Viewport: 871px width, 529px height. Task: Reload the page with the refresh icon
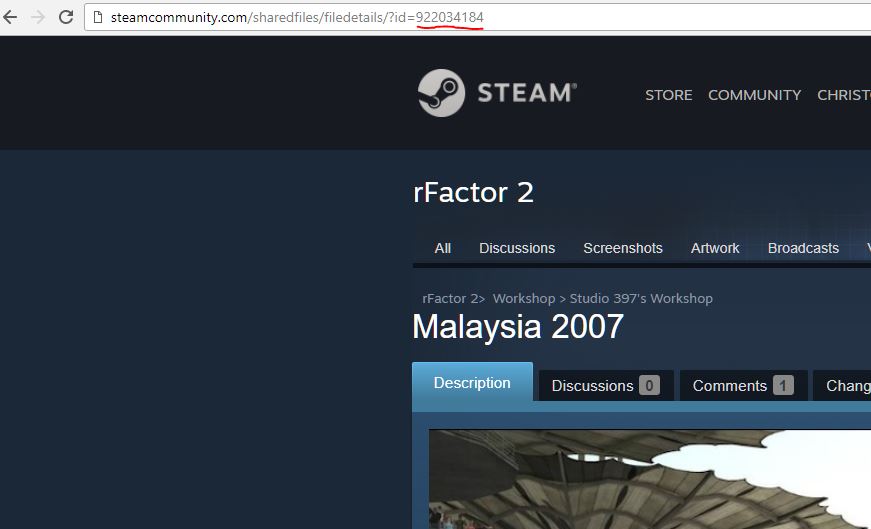[x=66, y=17]
